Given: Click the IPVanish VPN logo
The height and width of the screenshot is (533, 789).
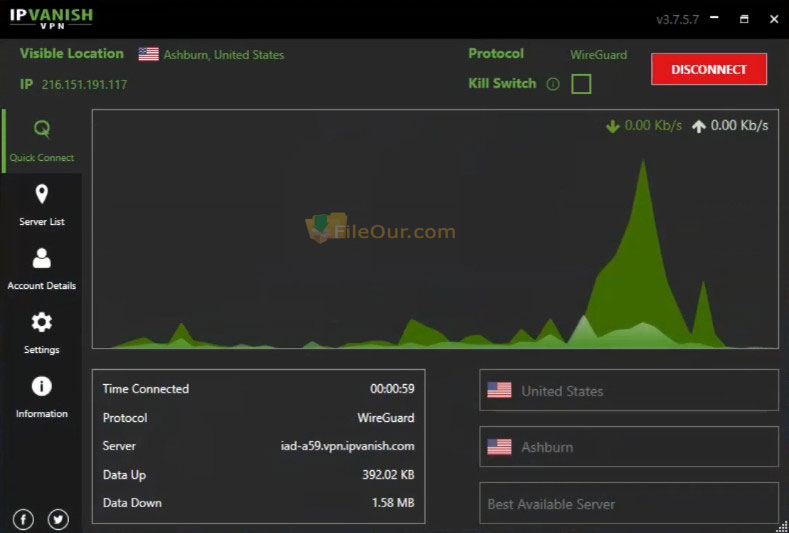Looking at the screenshot, I should pos(51,18).
